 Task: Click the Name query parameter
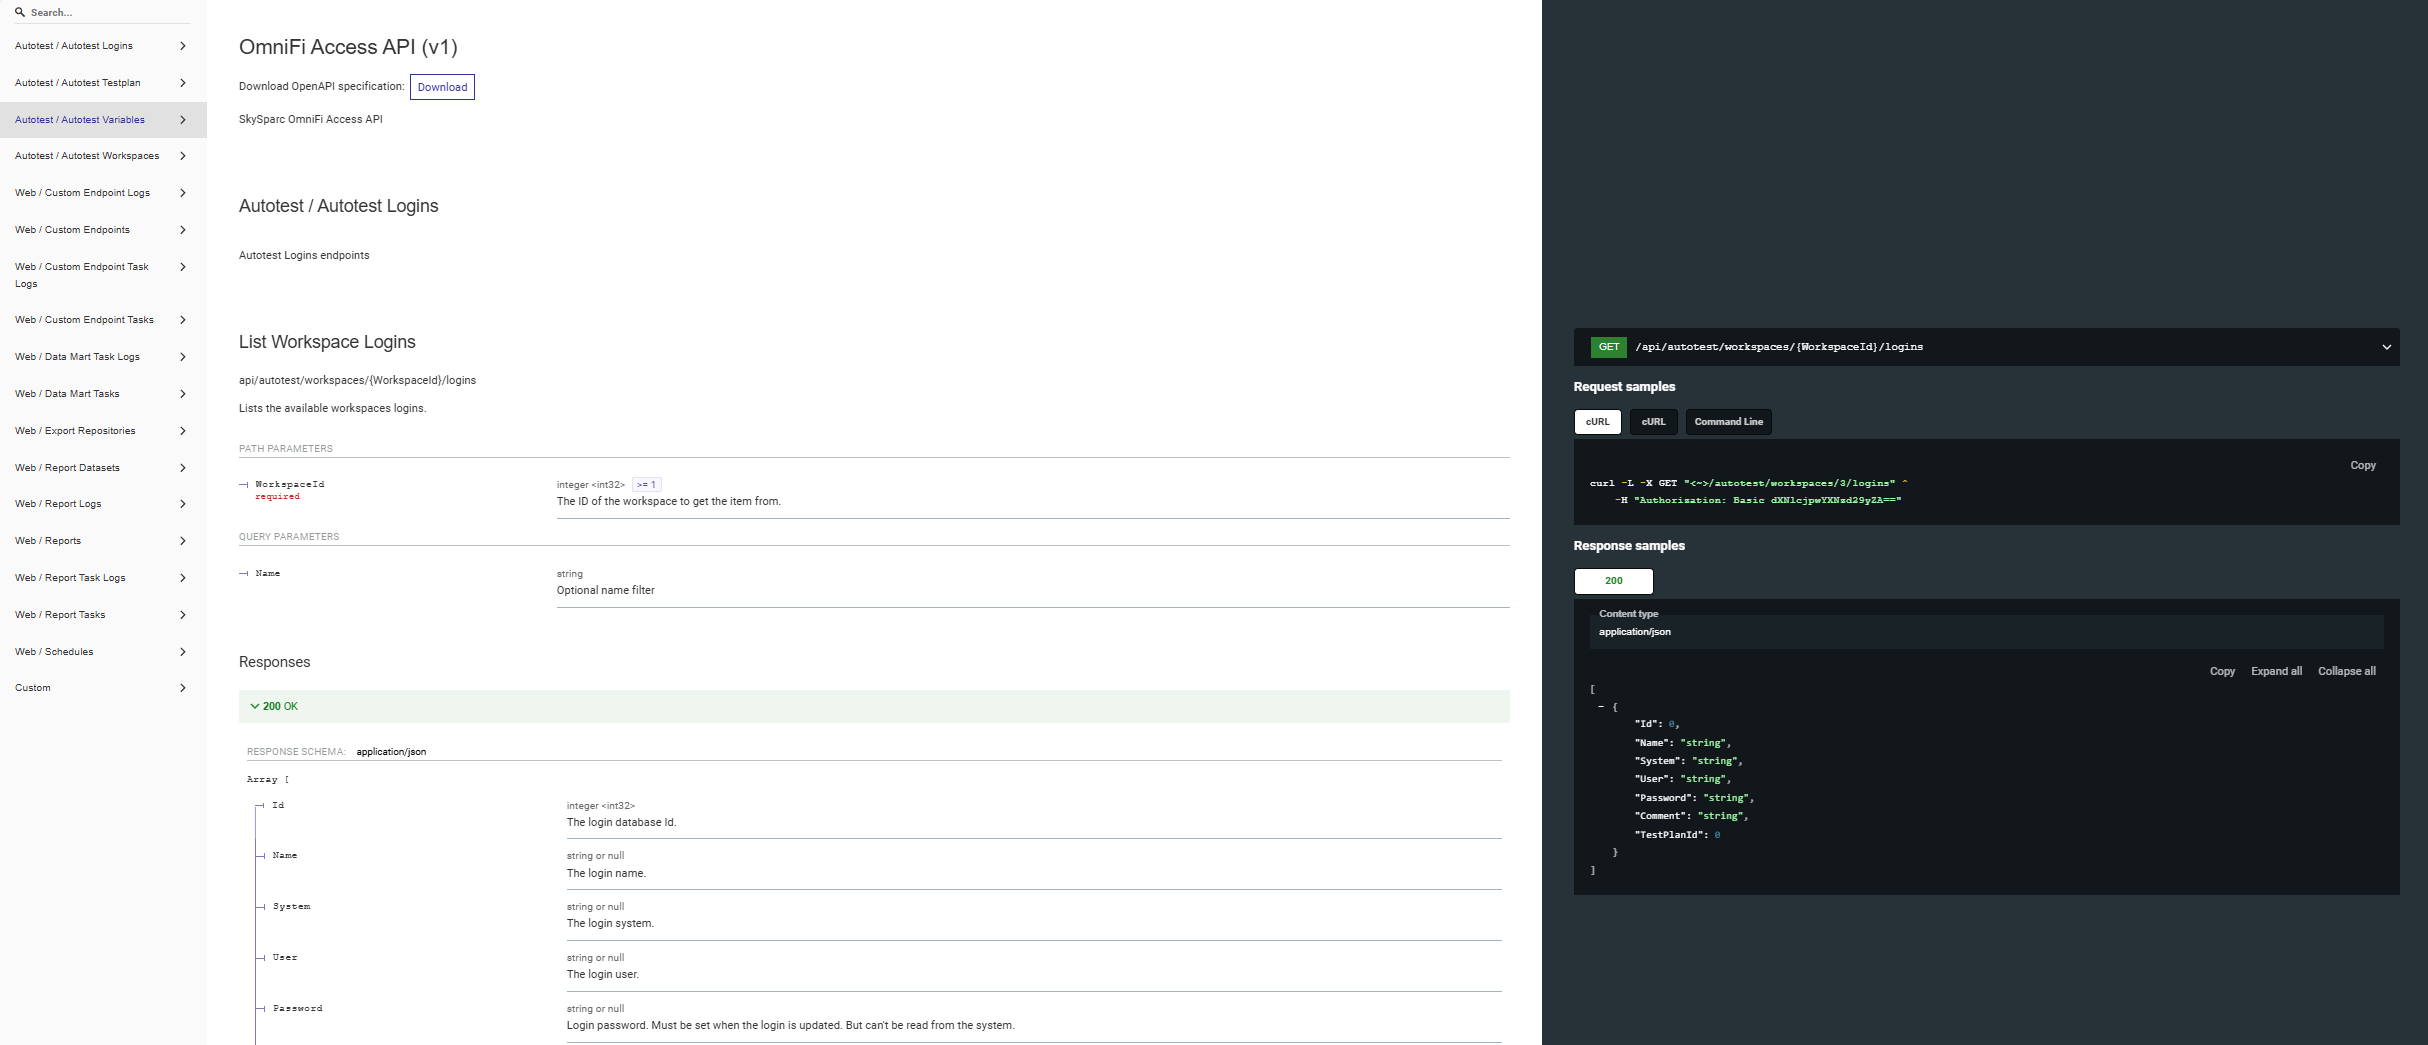[x=268, y=573]
